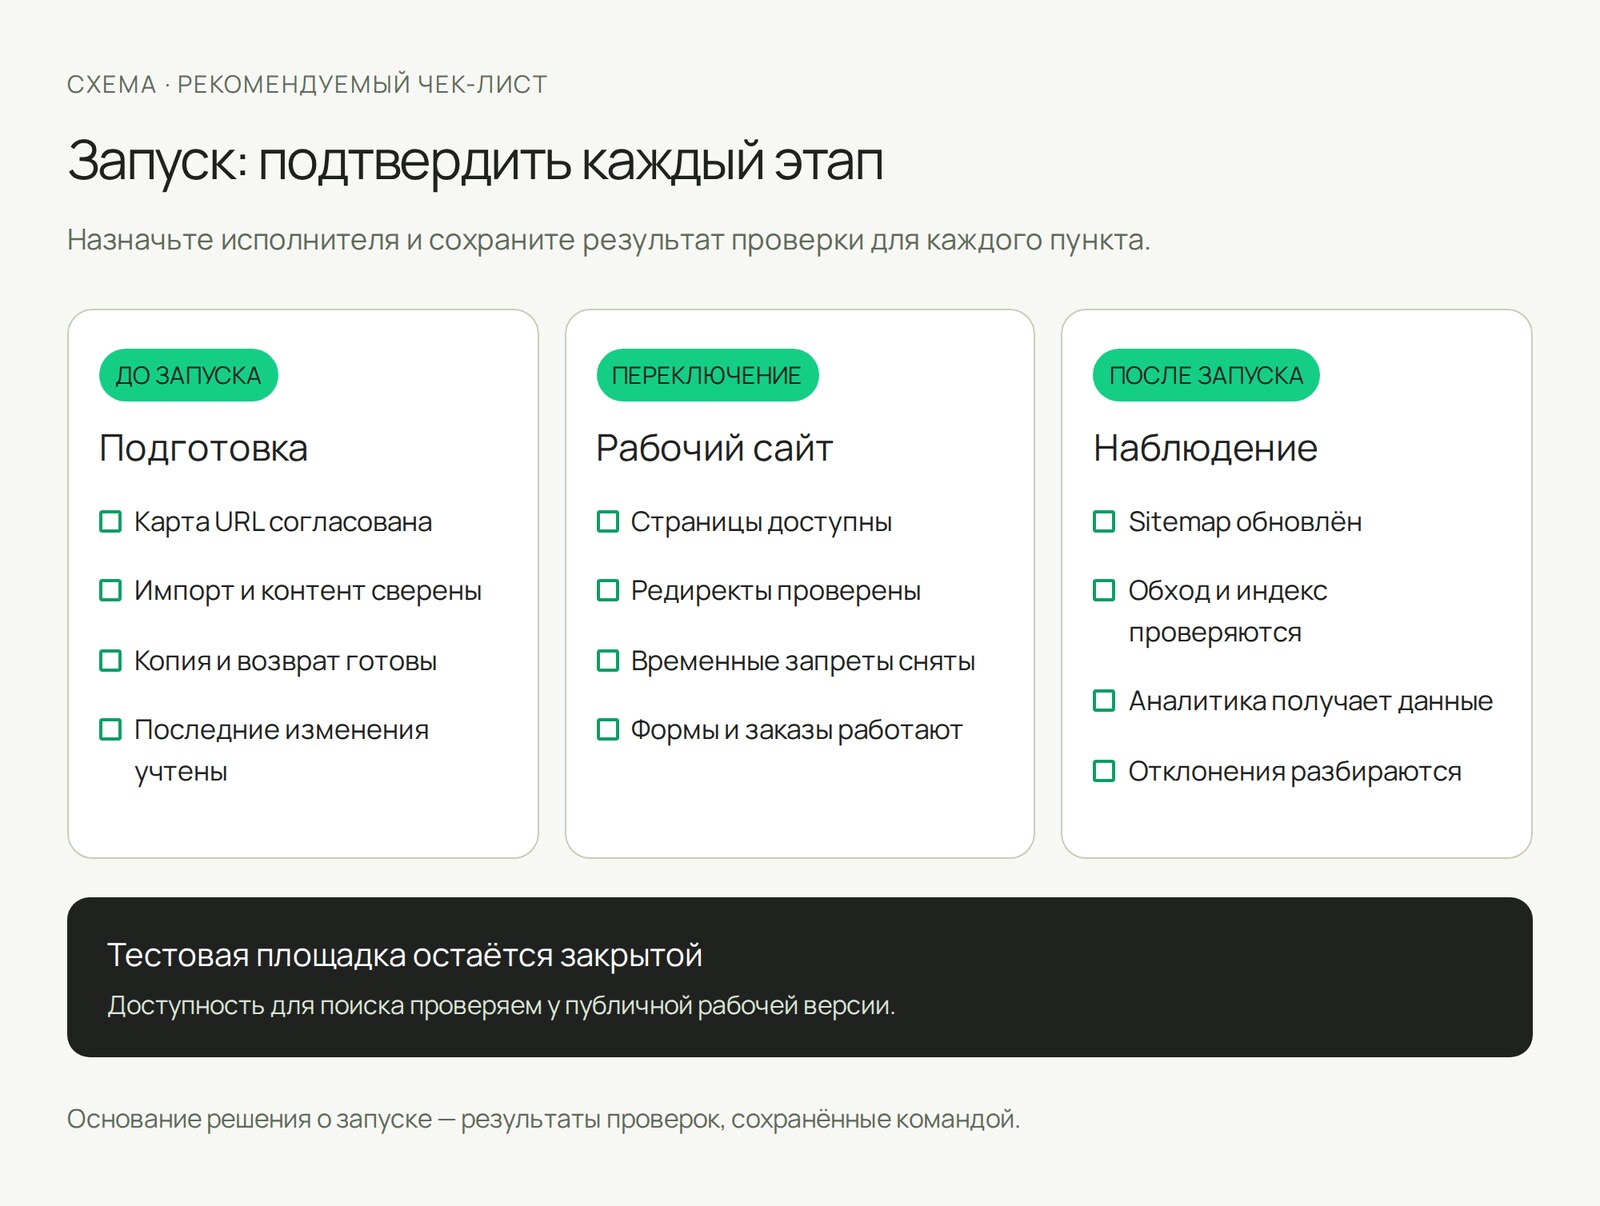The image size is (1600, 1206).
Task: Tick the «Страницы доступны» checkbox
Action: point(607,522)
